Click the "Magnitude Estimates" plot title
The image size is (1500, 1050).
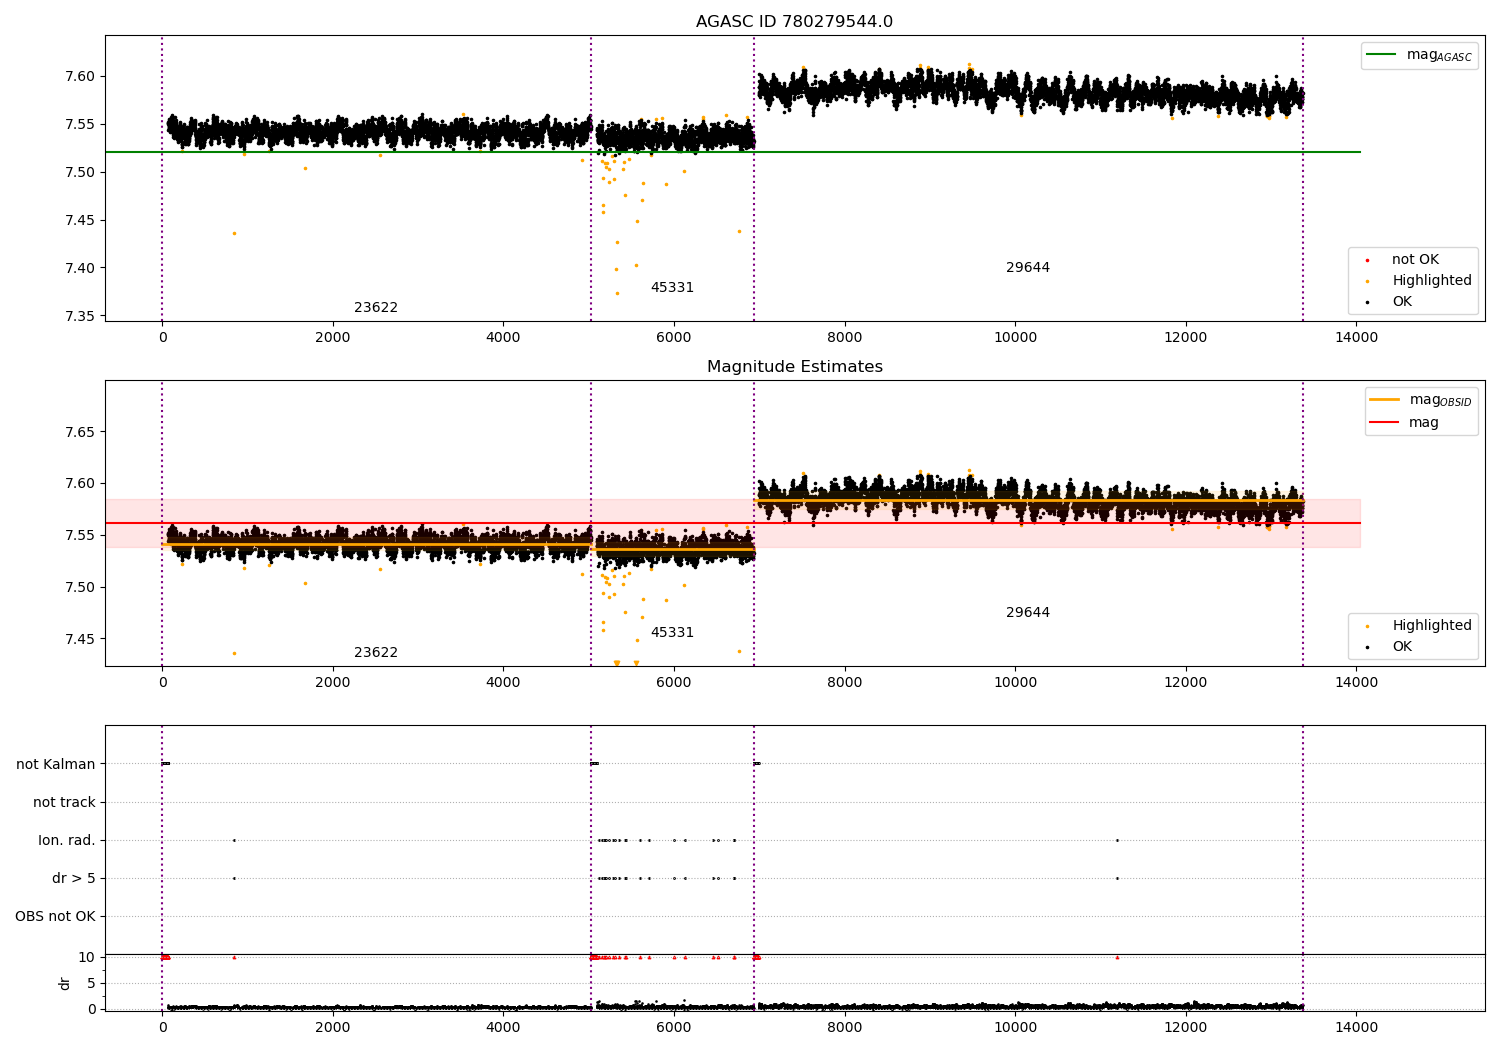pyautogui.click(x=794, y=367)
